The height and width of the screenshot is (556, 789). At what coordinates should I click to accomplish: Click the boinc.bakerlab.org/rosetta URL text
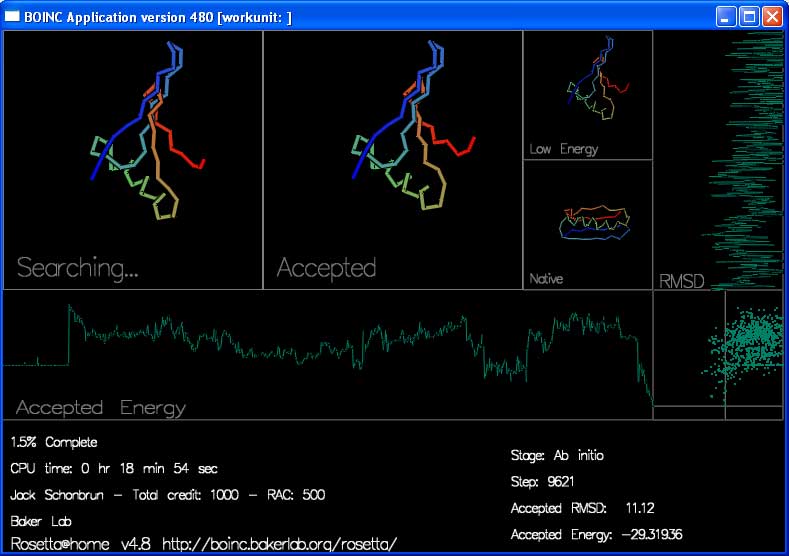coord(279,544)
